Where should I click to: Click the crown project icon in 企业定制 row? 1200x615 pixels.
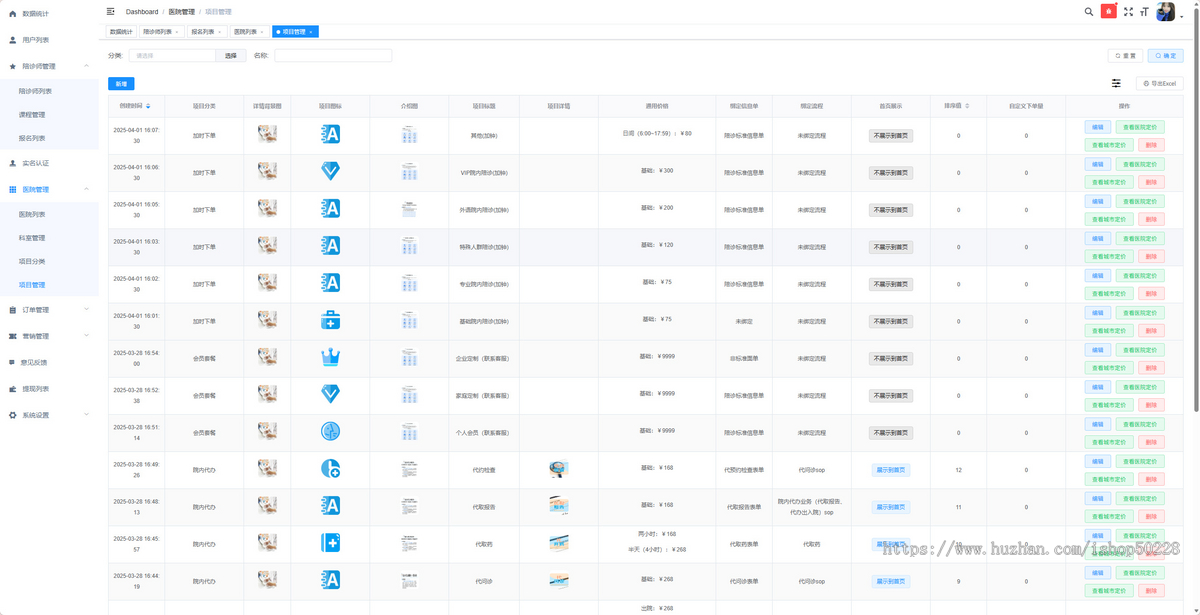[x=331, y=357]
